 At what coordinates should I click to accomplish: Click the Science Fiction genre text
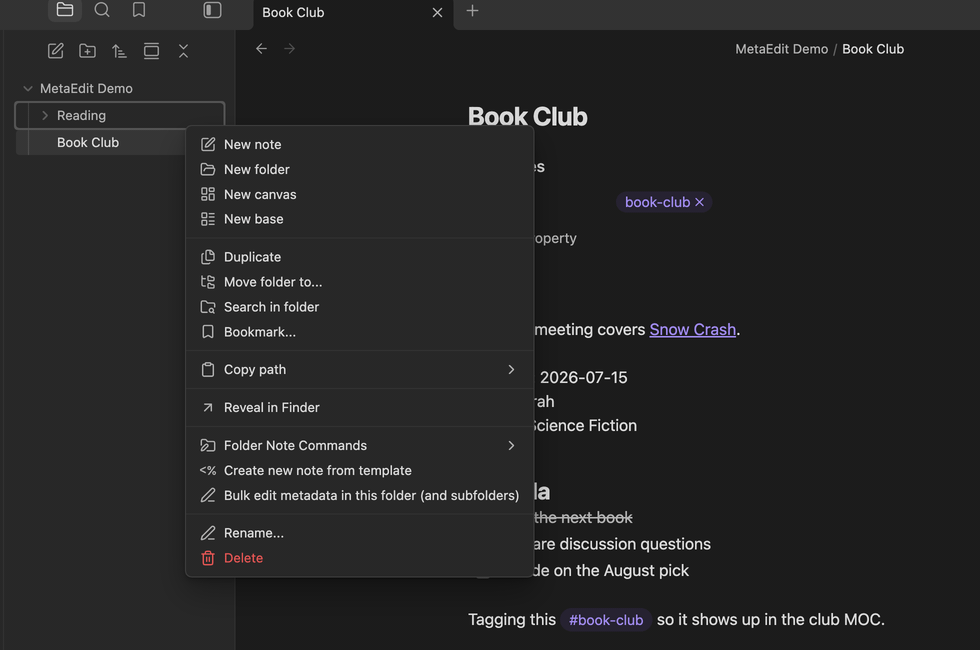point(586,426)
